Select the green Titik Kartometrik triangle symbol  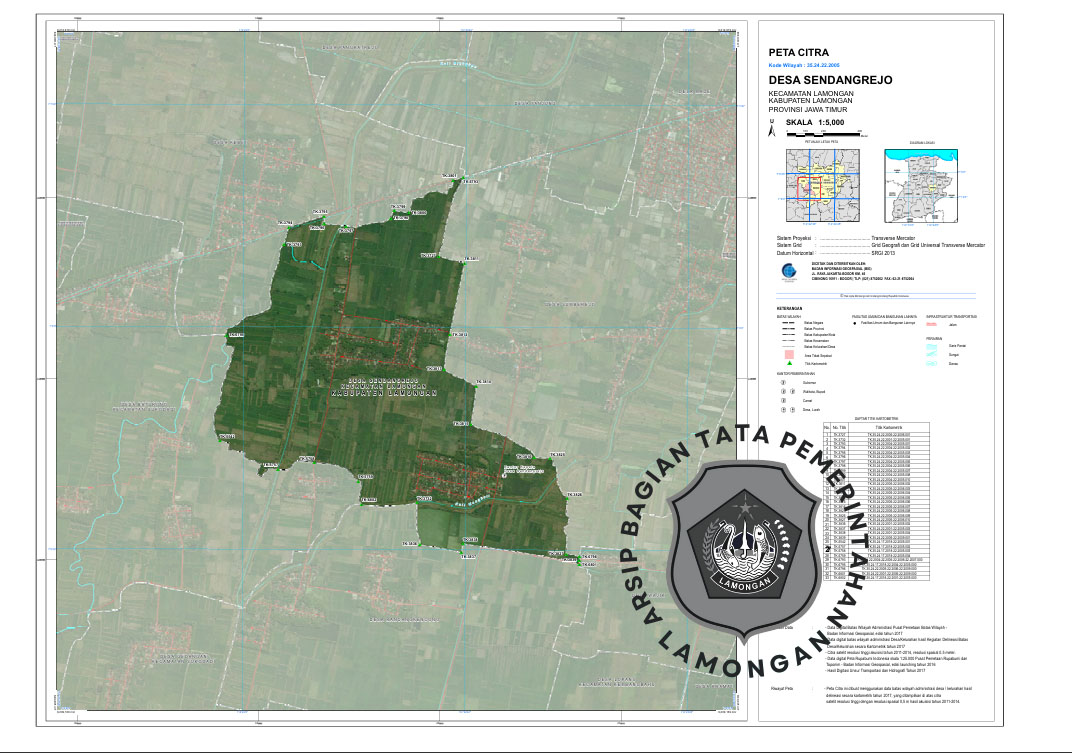pyautogui.click(x=788, y=363)
